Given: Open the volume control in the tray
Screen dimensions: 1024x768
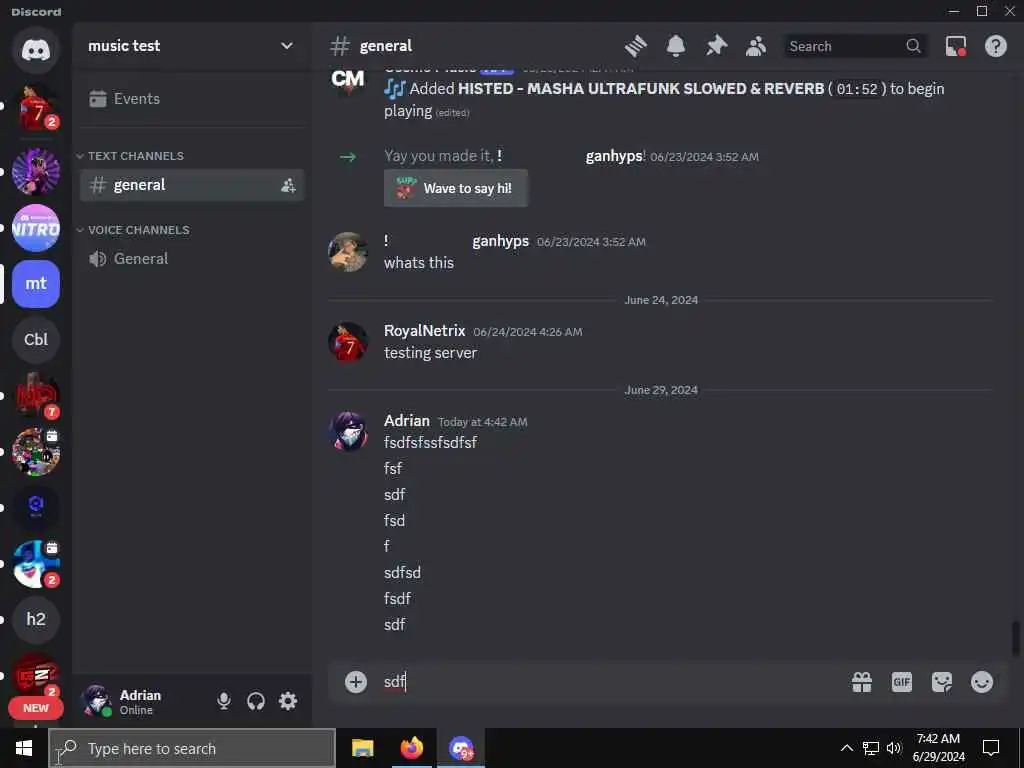Looking at the screenshot, I should (894, 748).
